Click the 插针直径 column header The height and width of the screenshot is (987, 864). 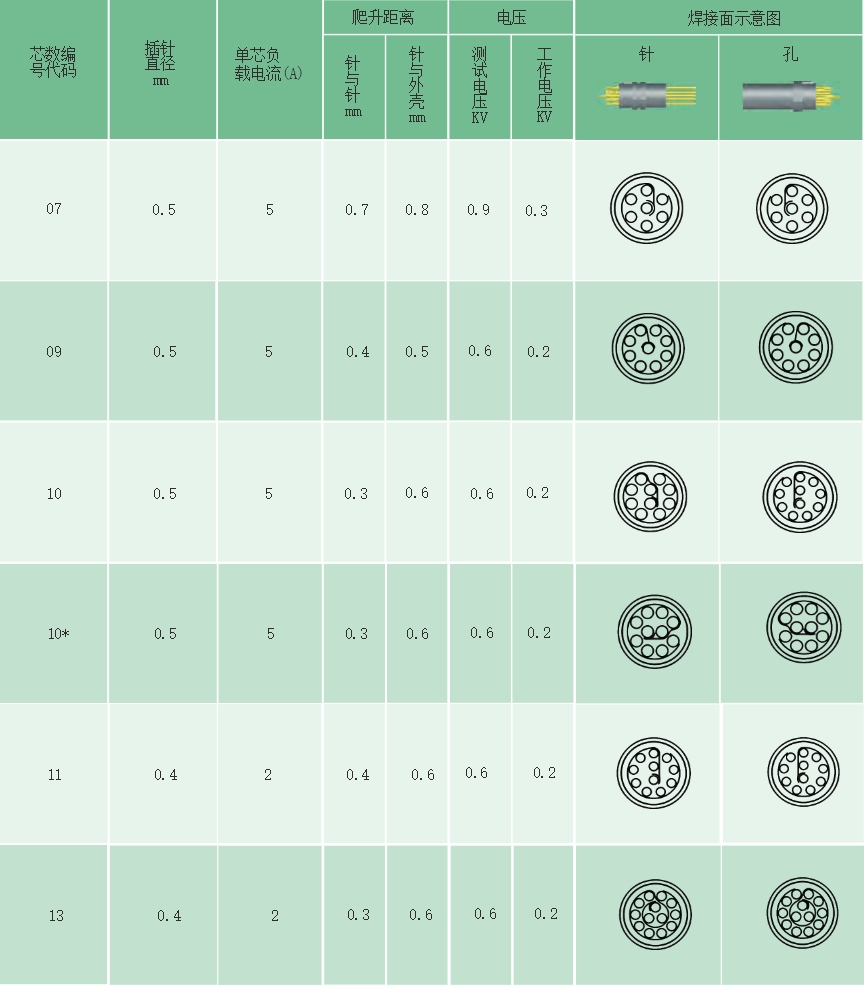click(161, 60)
